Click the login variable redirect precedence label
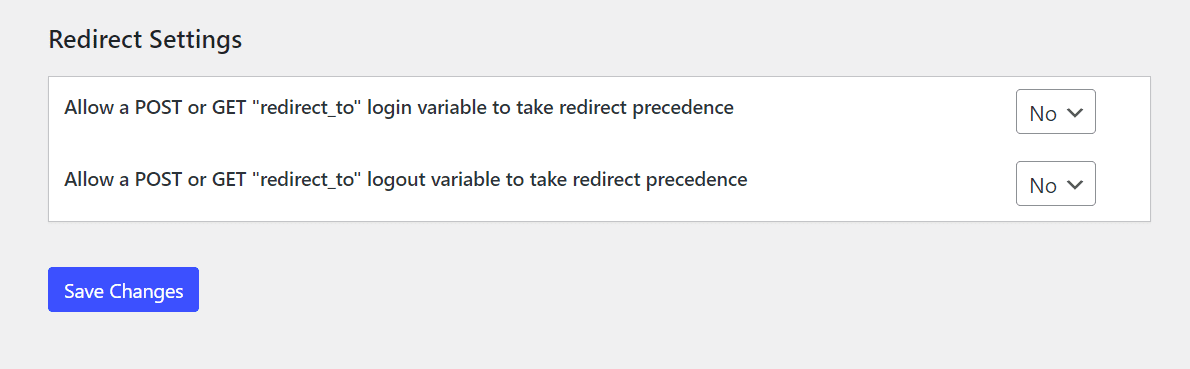1190x369 pixels. [x=398, y=108]
